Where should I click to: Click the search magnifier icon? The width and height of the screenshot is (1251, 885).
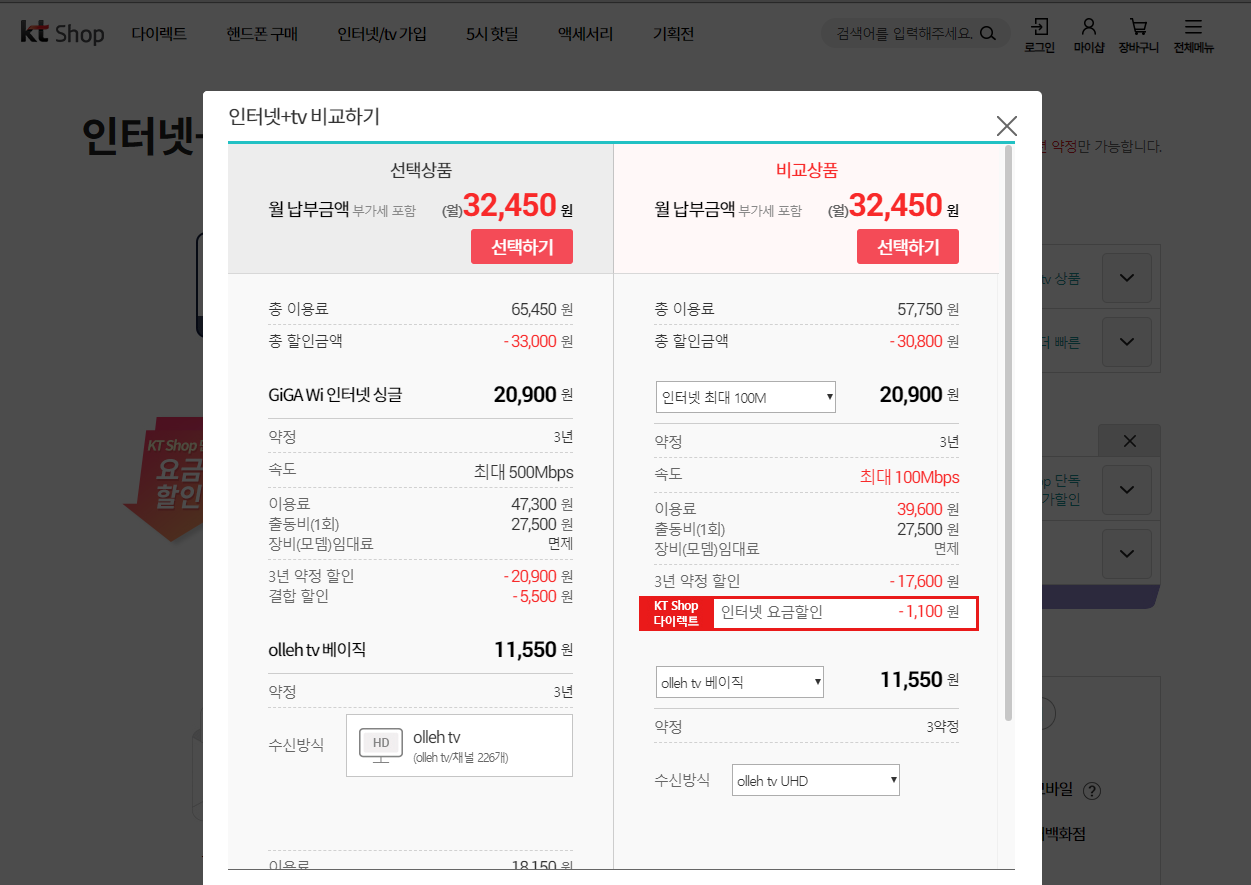pyautogui.click(x=988, y=34)
